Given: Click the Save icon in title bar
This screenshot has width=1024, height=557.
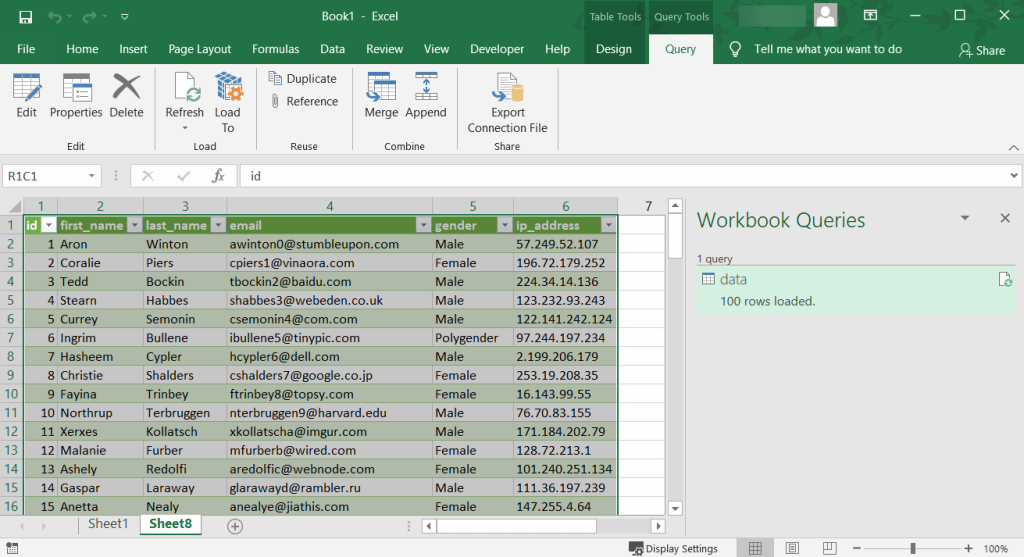Looking at the screenshot, I should 25,17.
